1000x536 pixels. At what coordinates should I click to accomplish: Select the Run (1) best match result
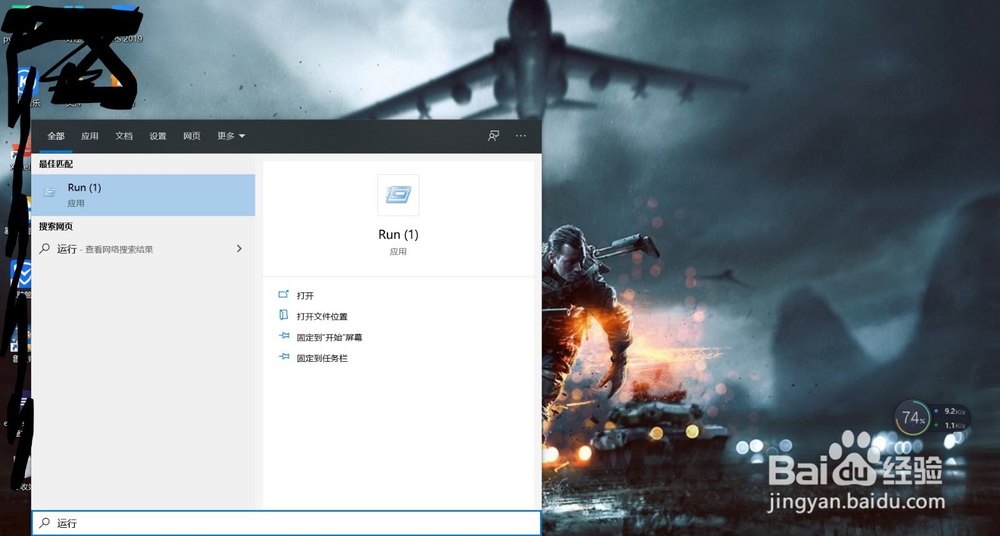tap(143, 195)
